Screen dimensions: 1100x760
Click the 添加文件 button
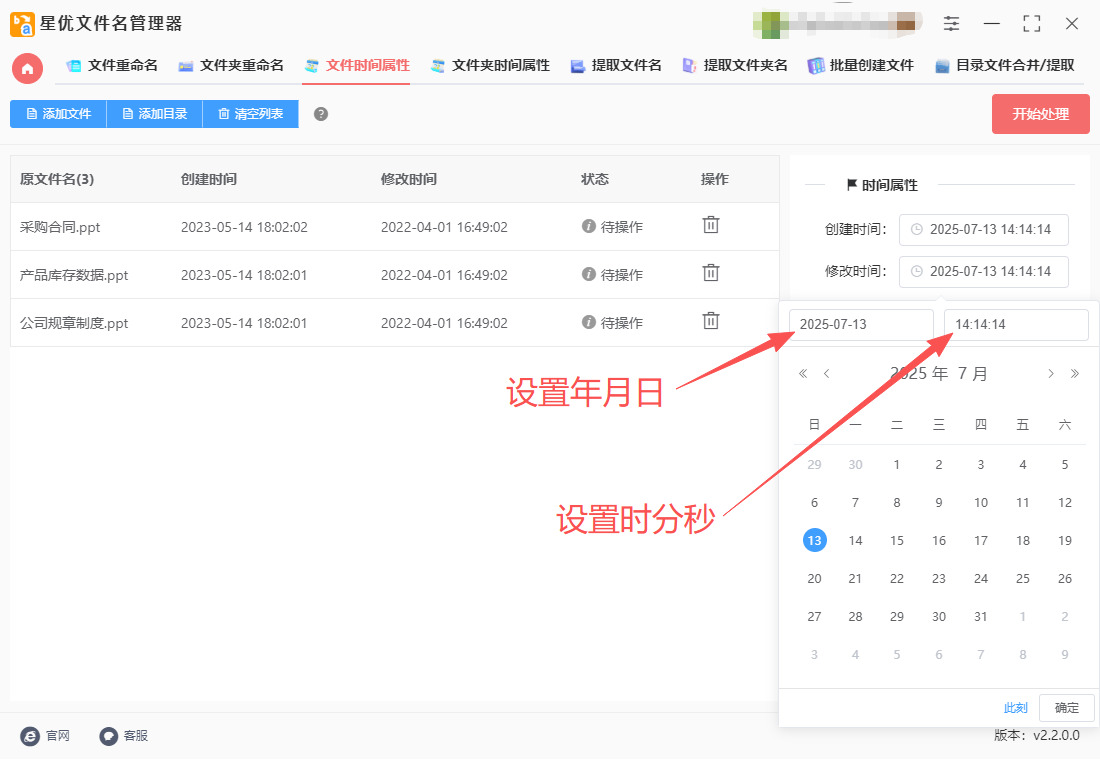point(58,114)
